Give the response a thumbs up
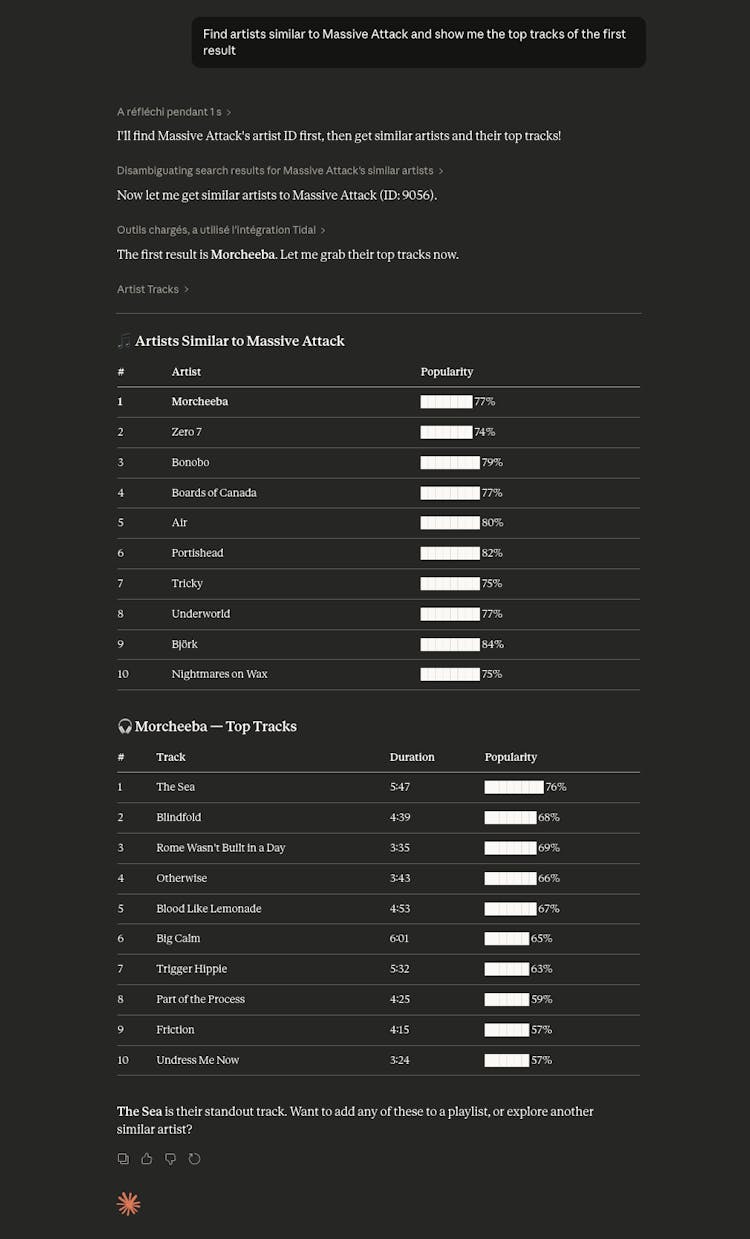Image resolution: width=750 pixels, height=1239 pixels. [147, 1159]
